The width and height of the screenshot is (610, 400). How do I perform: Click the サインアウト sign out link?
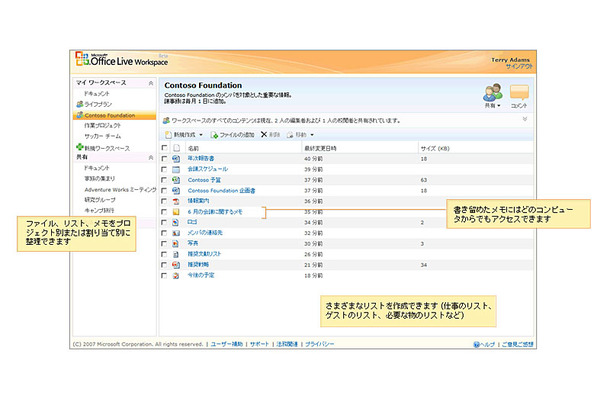click(519, 67)
